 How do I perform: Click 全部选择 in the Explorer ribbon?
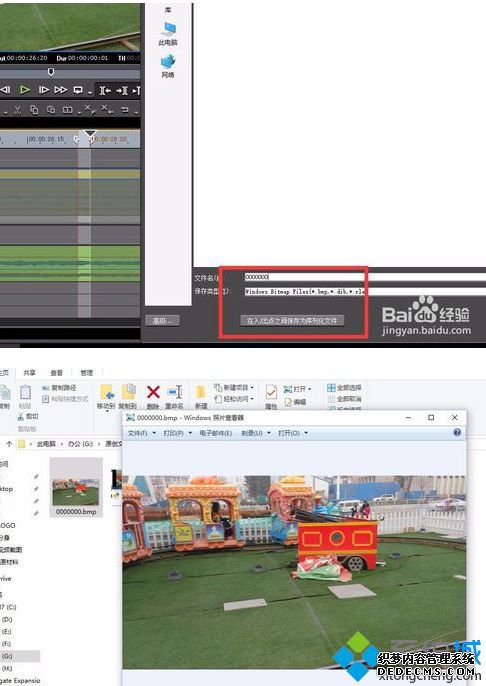(x=344, y=388)
